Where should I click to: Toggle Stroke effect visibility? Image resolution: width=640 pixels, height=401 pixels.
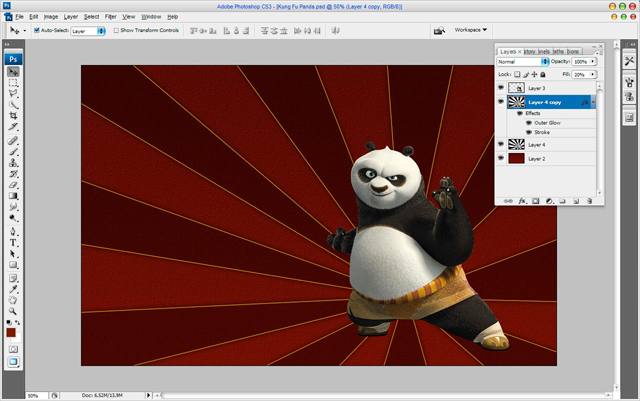[529, 132]
